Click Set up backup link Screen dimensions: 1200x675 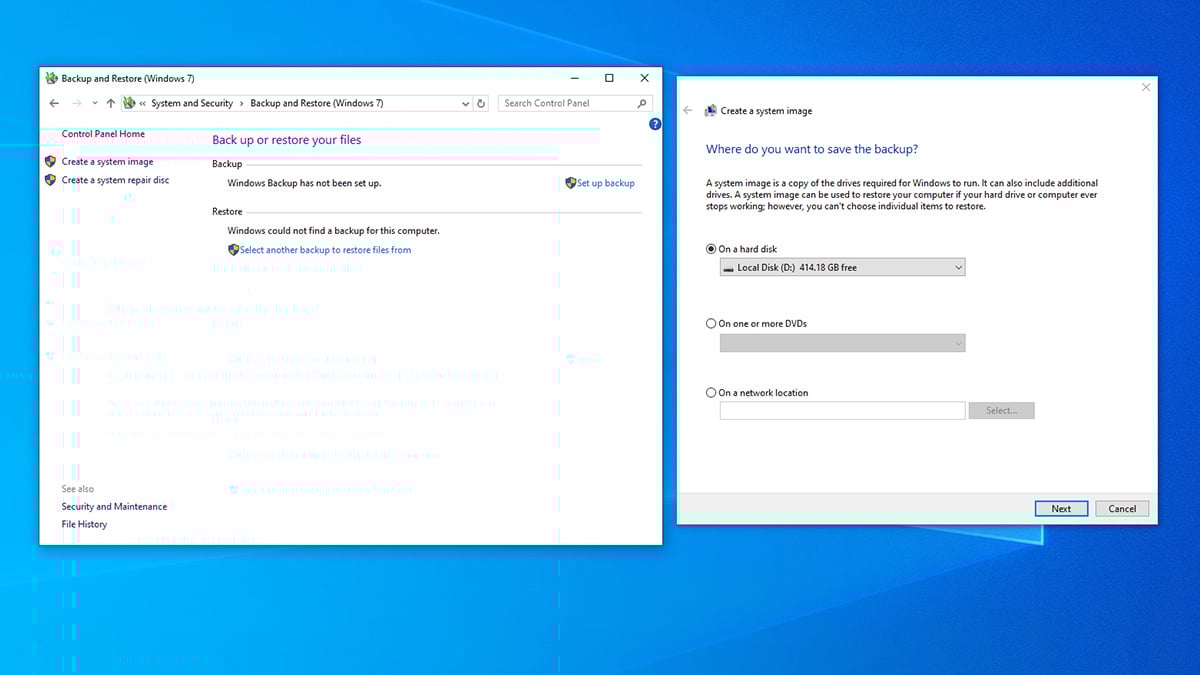tap(606, 183)
